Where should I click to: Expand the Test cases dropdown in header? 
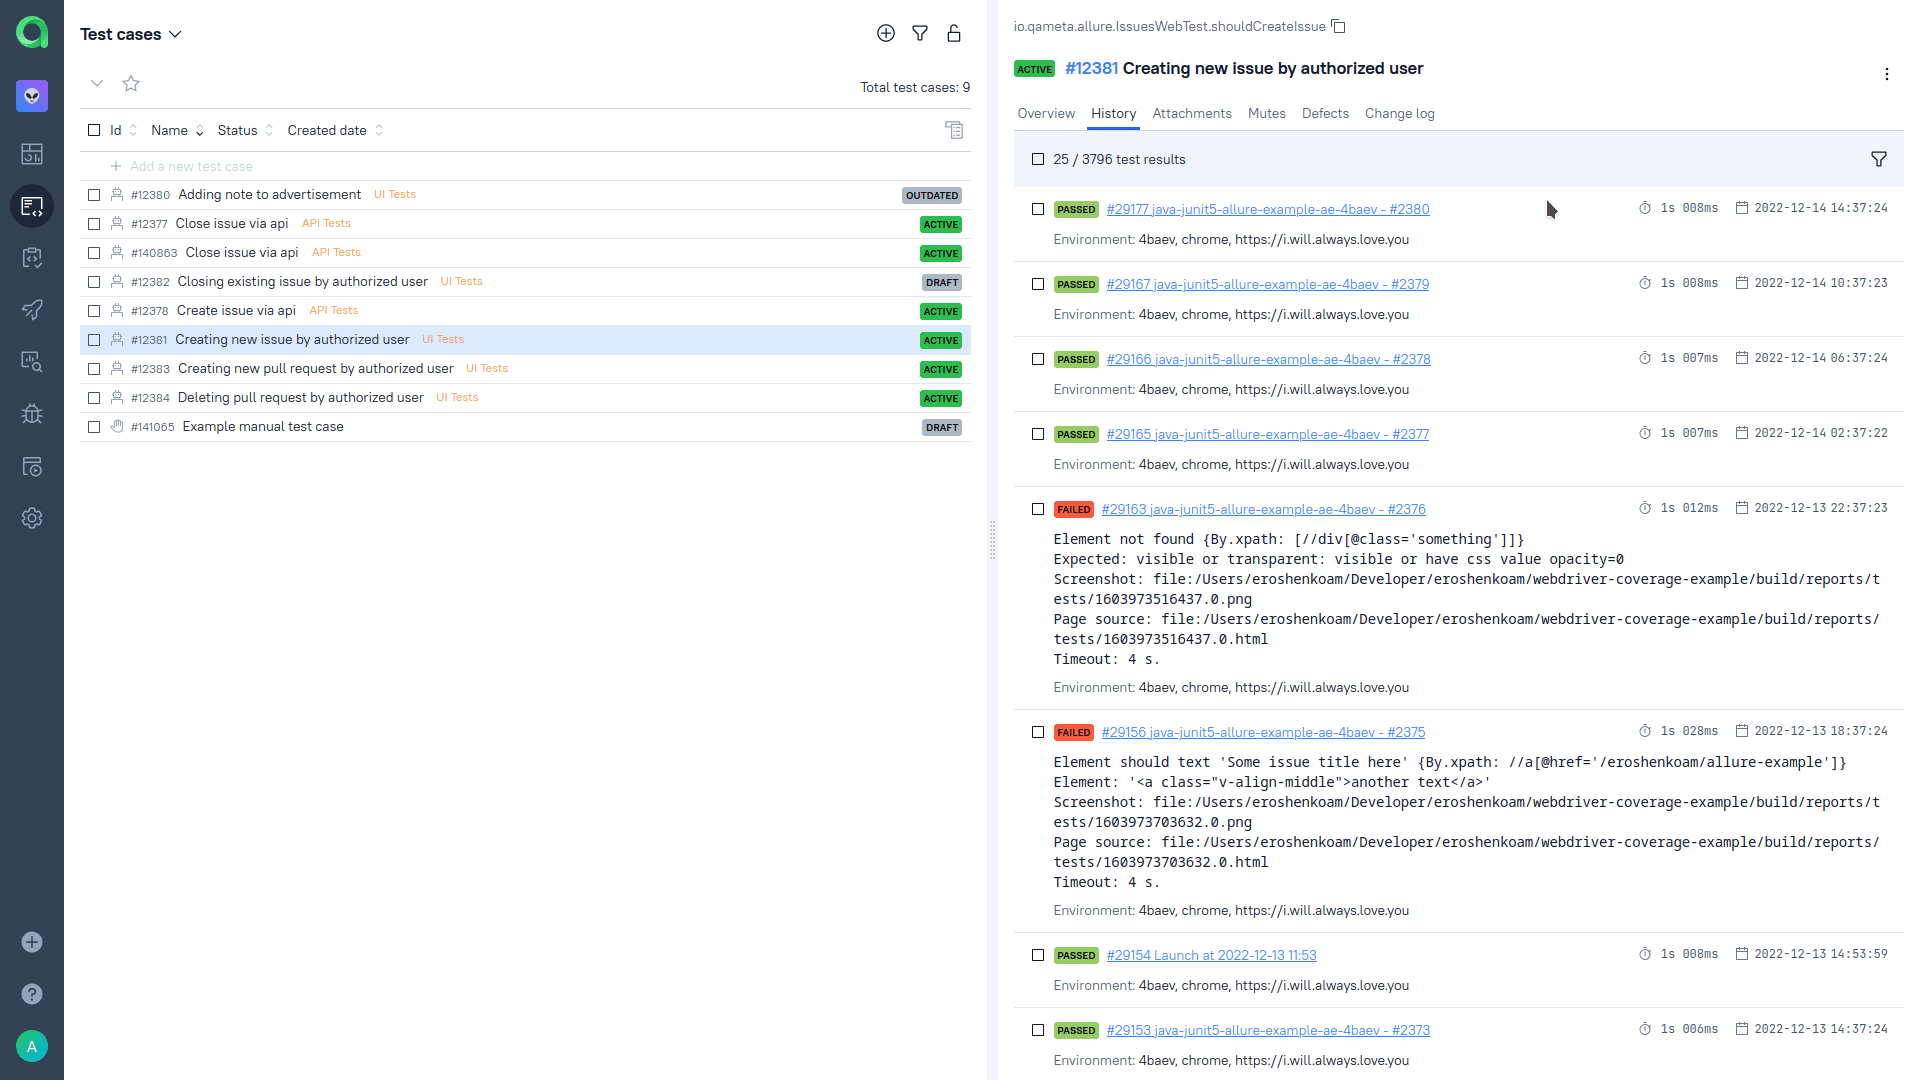click(176, 33)
